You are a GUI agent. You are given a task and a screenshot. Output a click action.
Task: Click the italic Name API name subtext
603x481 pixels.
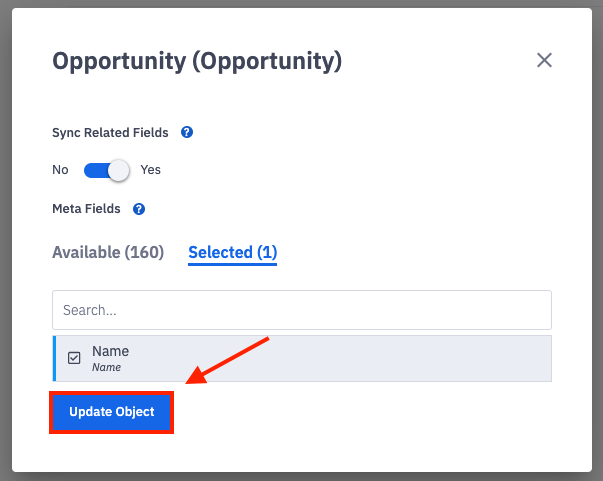(x=106, y=368)
